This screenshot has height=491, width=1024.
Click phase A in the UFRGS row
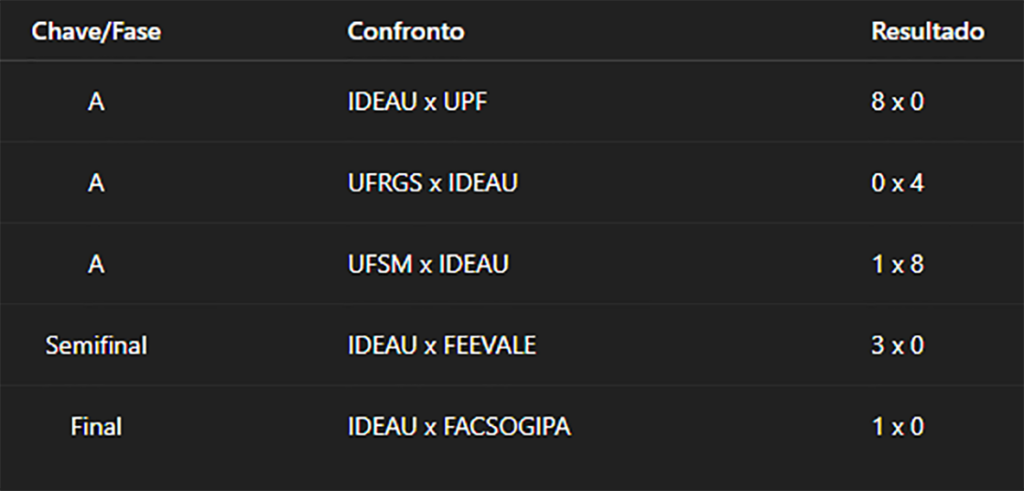coord(96,183)
